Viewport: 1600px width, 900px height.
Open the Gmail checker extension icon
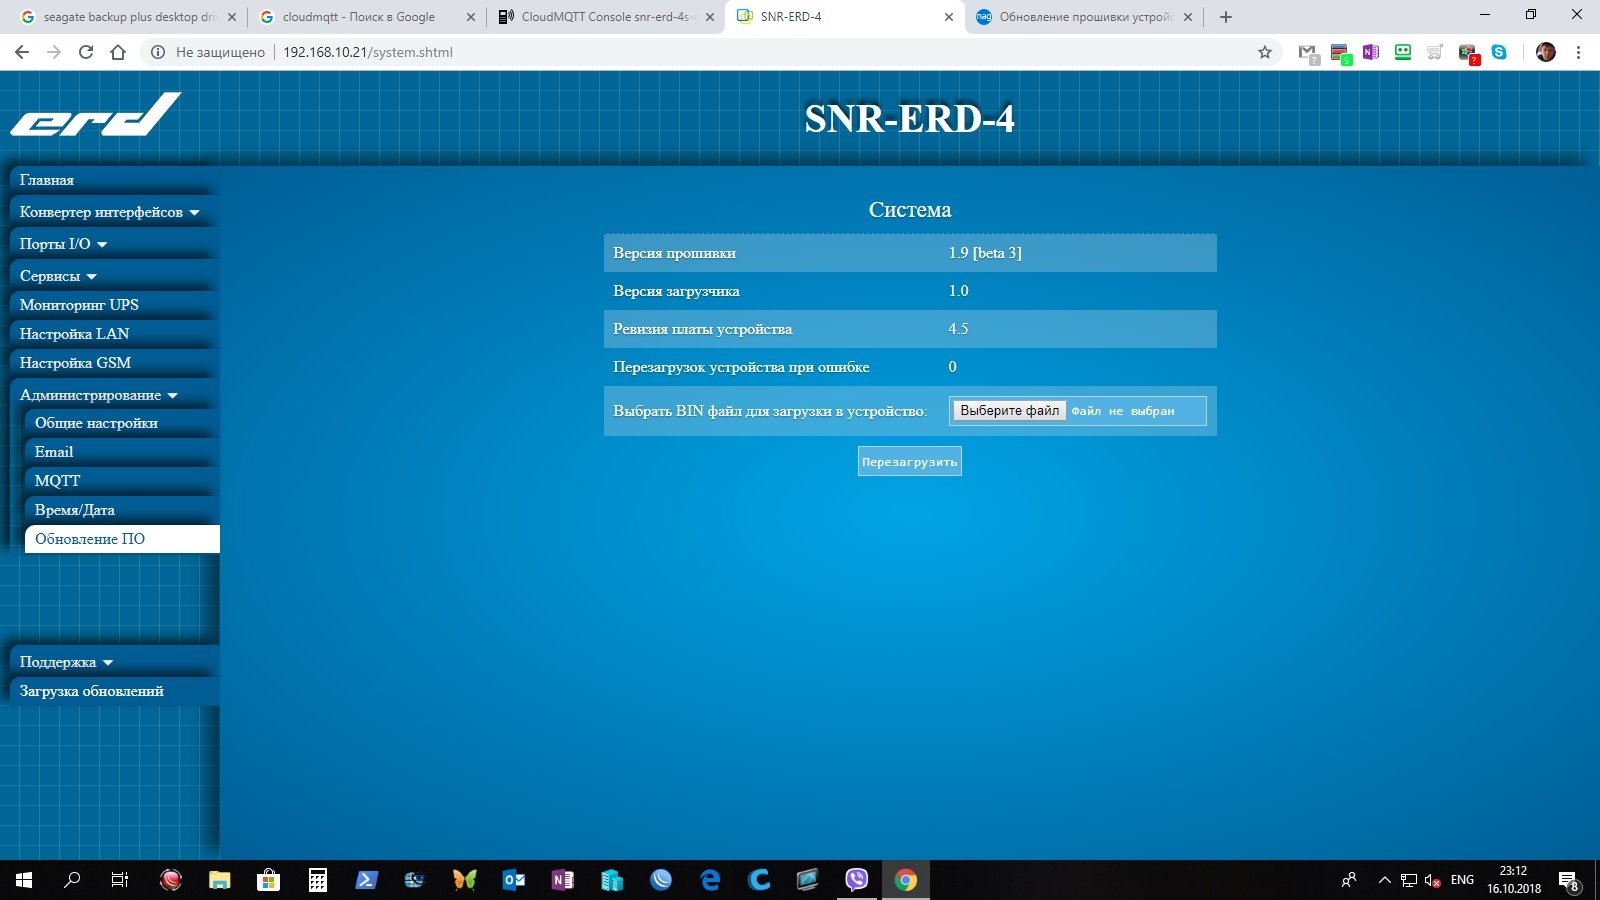tap(1308, 53)
